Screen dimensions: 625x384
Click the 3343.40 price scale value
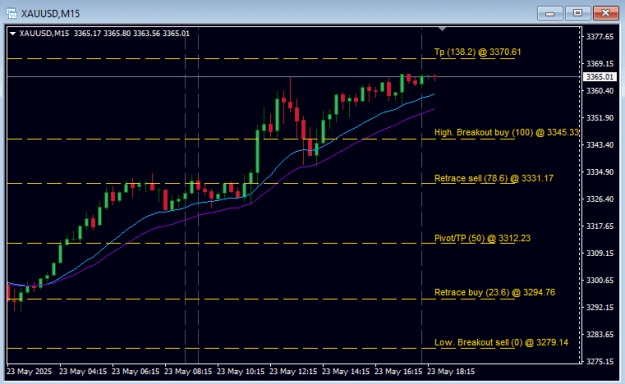pyautogui.click(x=599, y=145)
